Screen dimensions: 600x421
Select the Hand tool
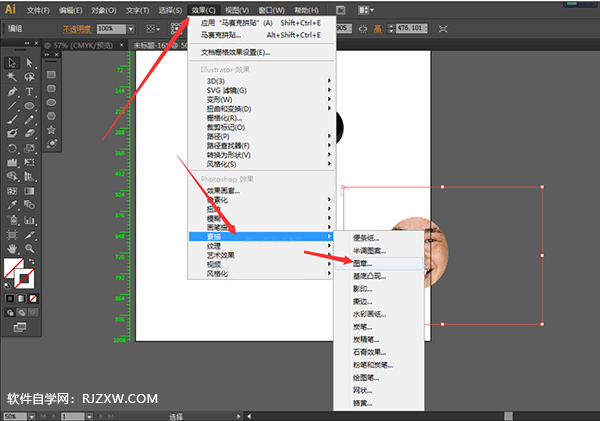[x=12, y=249]
